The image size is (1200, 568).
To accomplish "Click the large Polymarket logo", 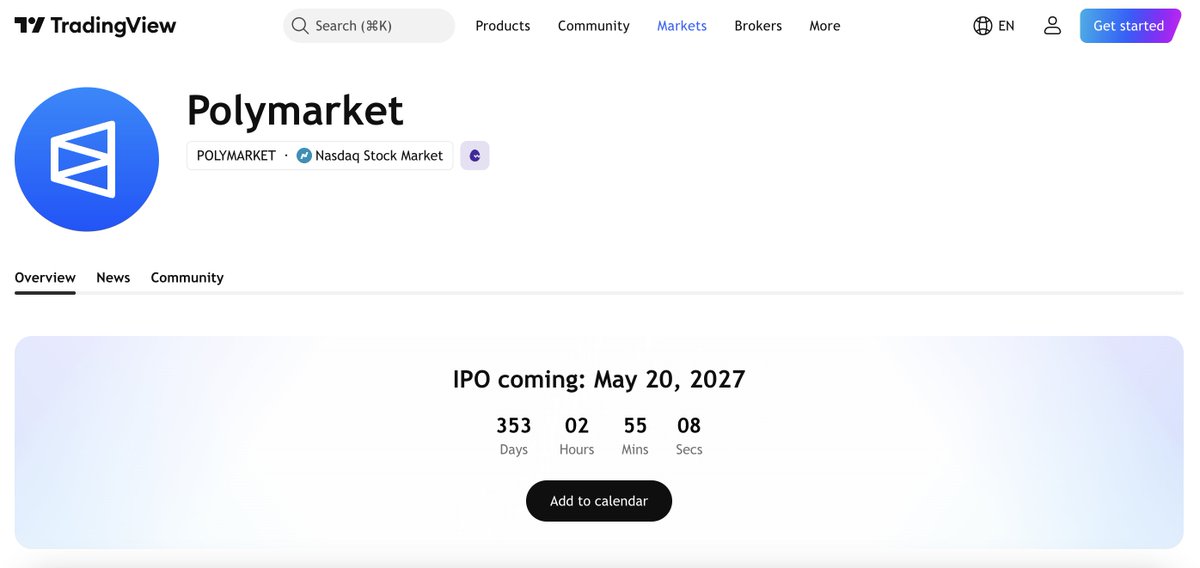I will (x=87, y=159).
